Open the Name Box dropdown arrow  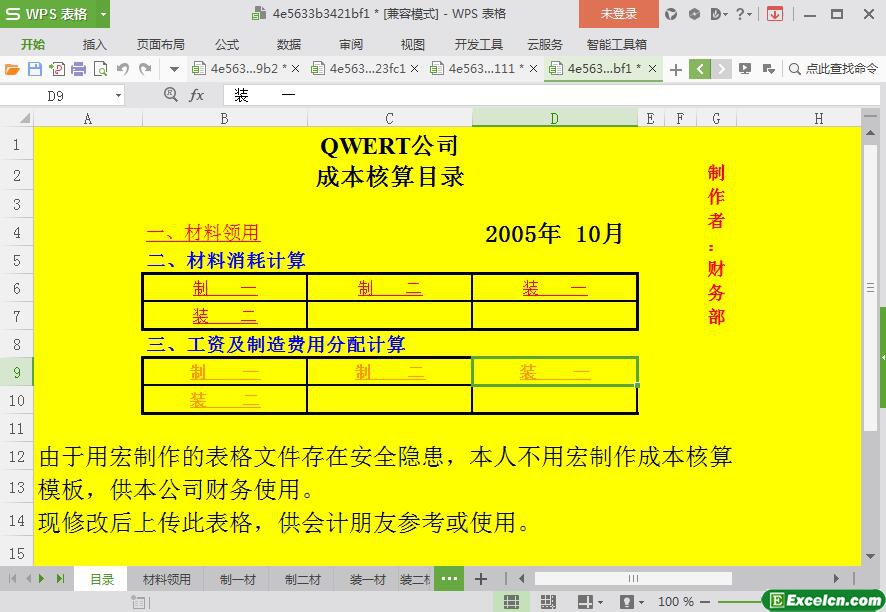tap(118, 96)
